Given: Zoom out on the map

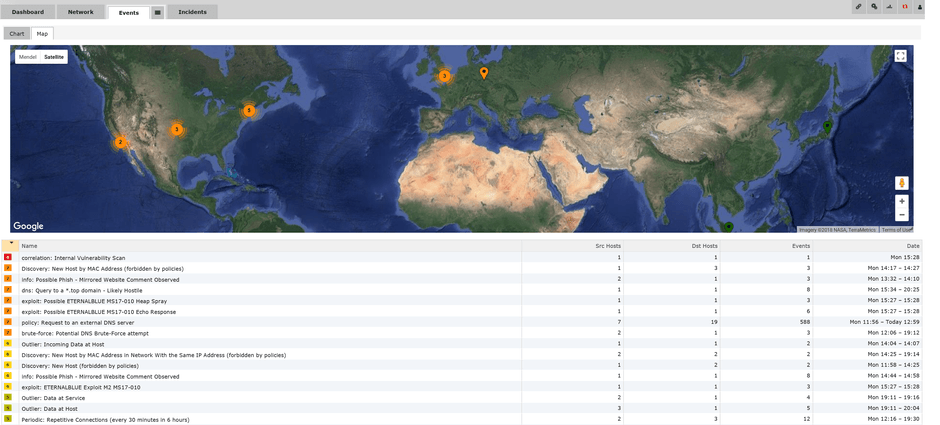Looking at the screenshot, I should pyautogui.click(x=901, y=214).
